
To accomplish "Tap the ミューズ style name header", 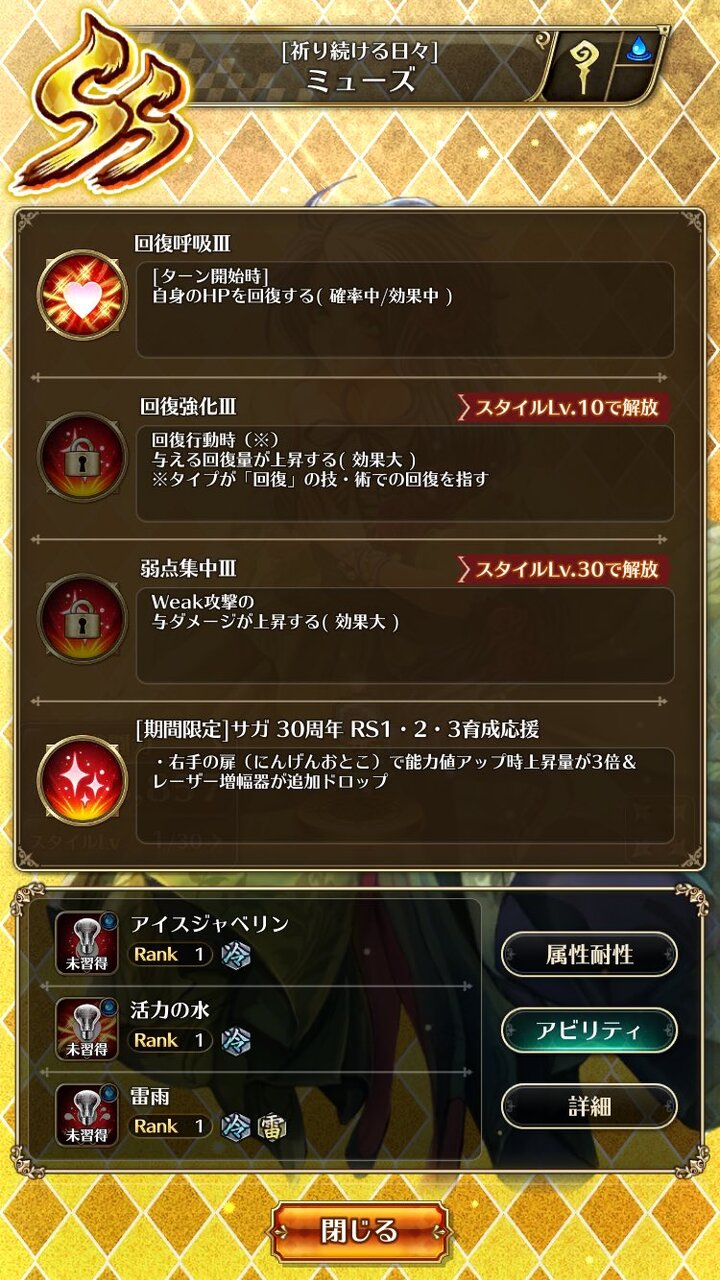I will 360,80.
